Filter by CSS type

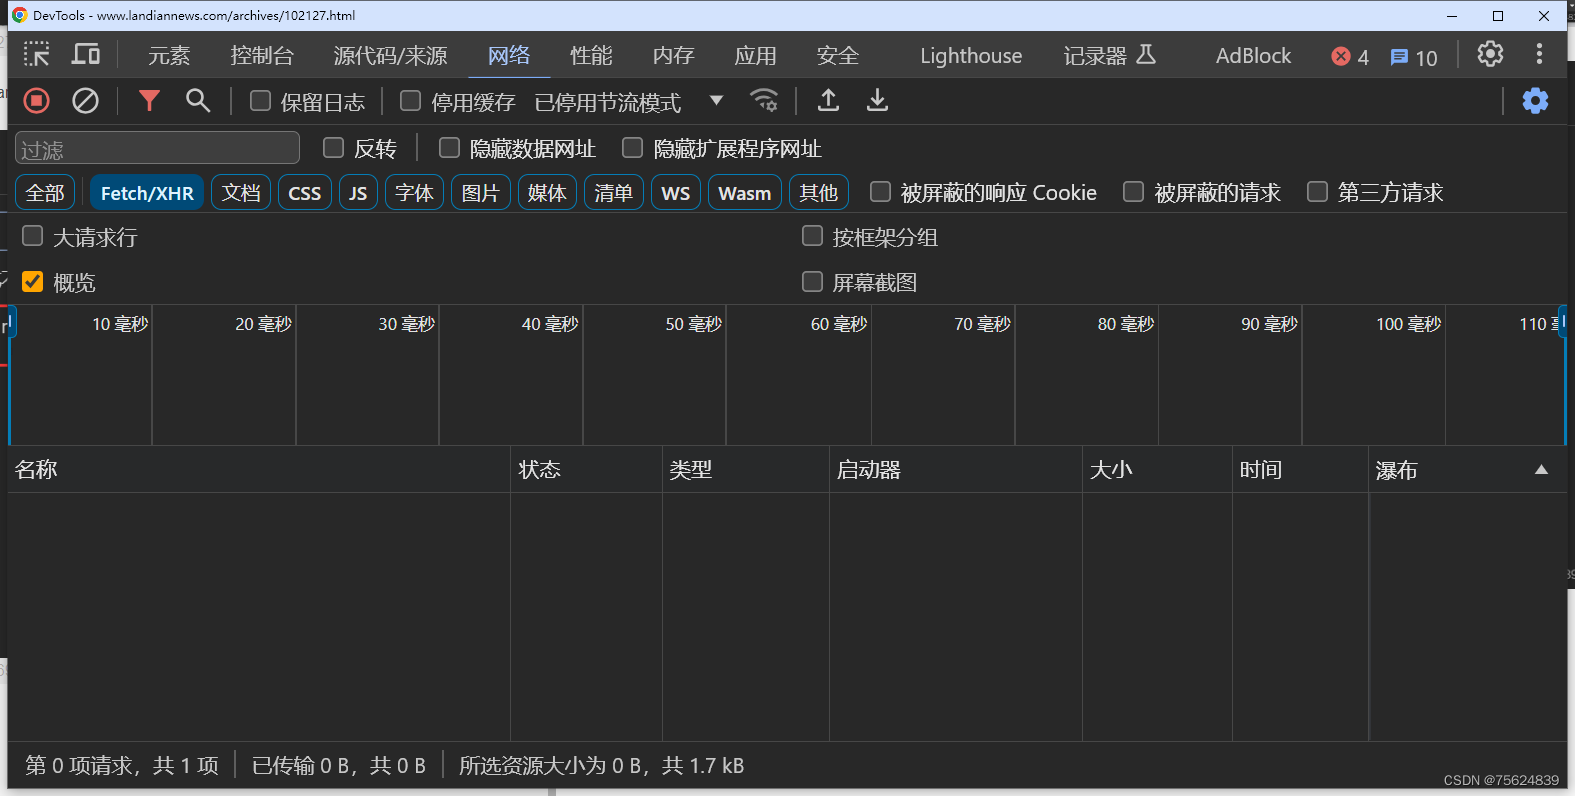pyautogui.click(x=305, y=192)
